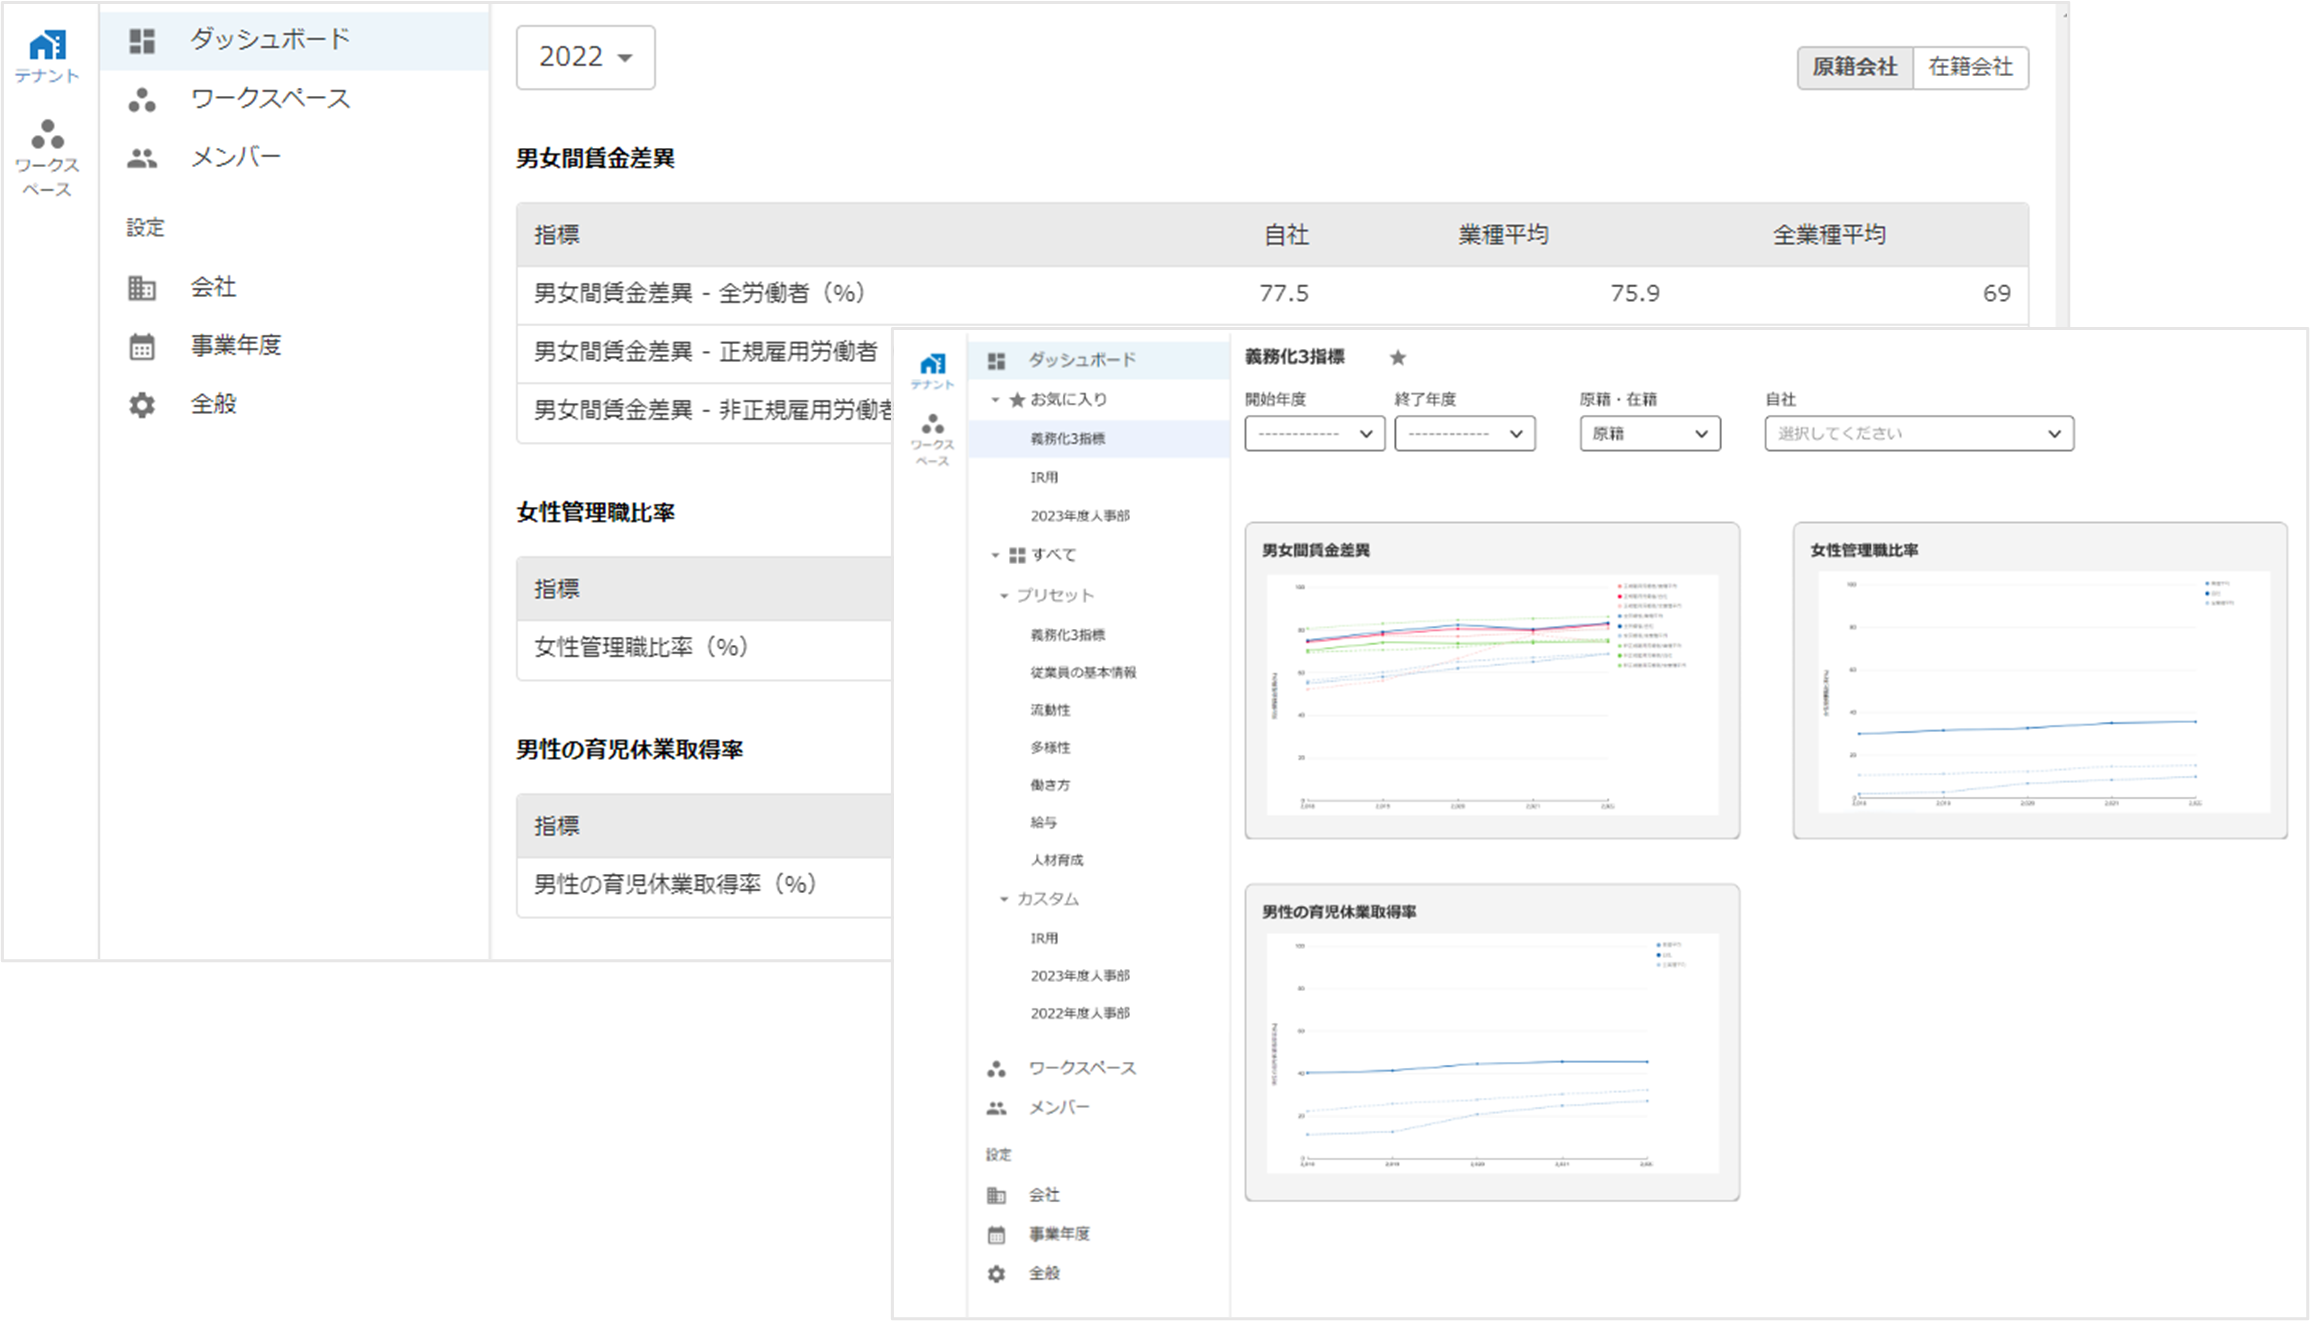Collapse the カスタム tree section
This screenshot has height=1321, width=2310.
click(x=1004, y=899)
